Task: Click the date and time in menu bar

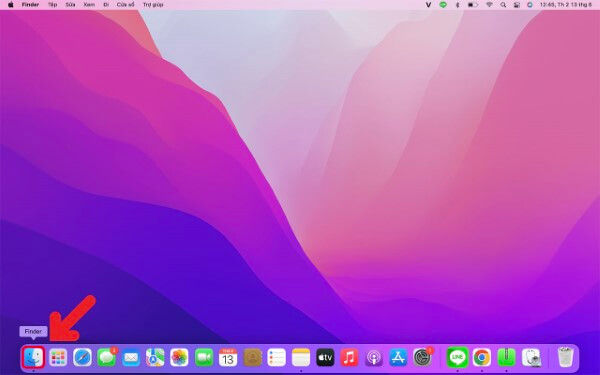Action: pos(566,5)
